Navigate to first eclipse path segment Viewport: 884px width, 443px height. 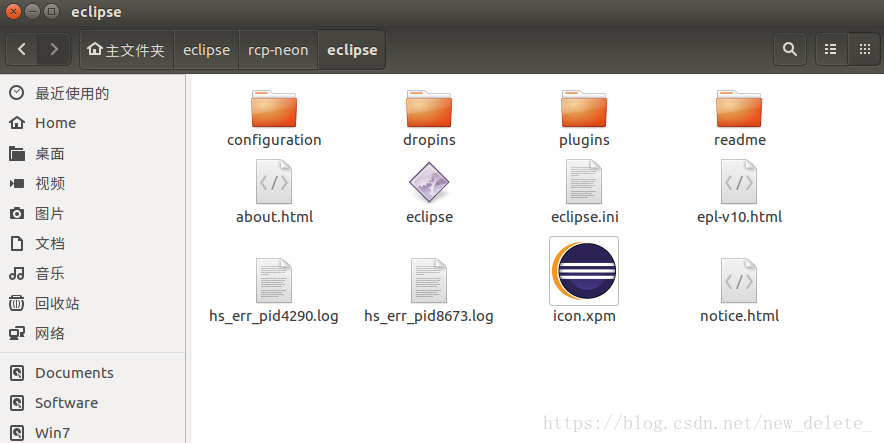click(206, 50)
